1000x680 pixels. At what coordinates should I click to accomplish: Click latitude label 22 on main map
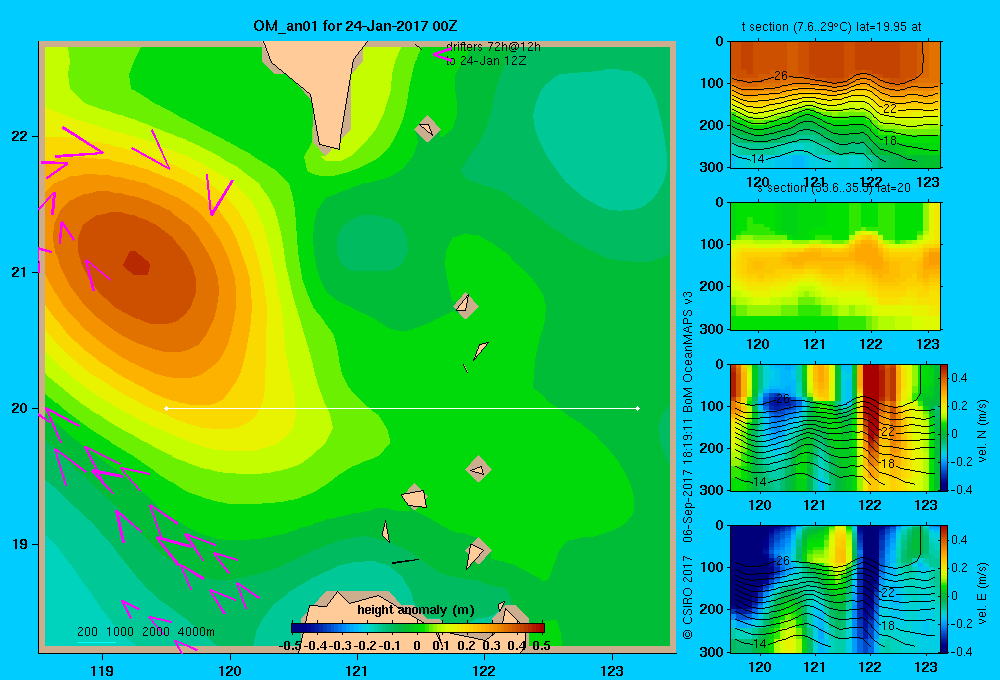coord(20,137)
